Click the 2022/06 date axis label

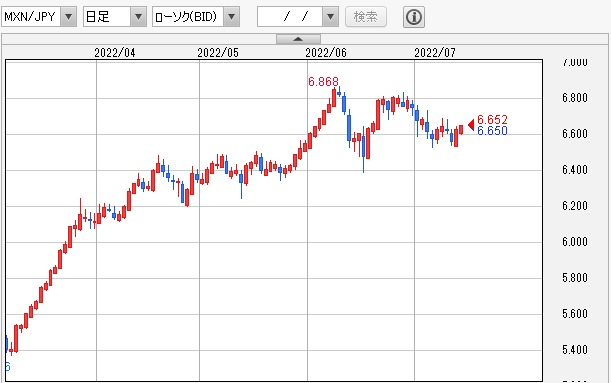point(326,53)
